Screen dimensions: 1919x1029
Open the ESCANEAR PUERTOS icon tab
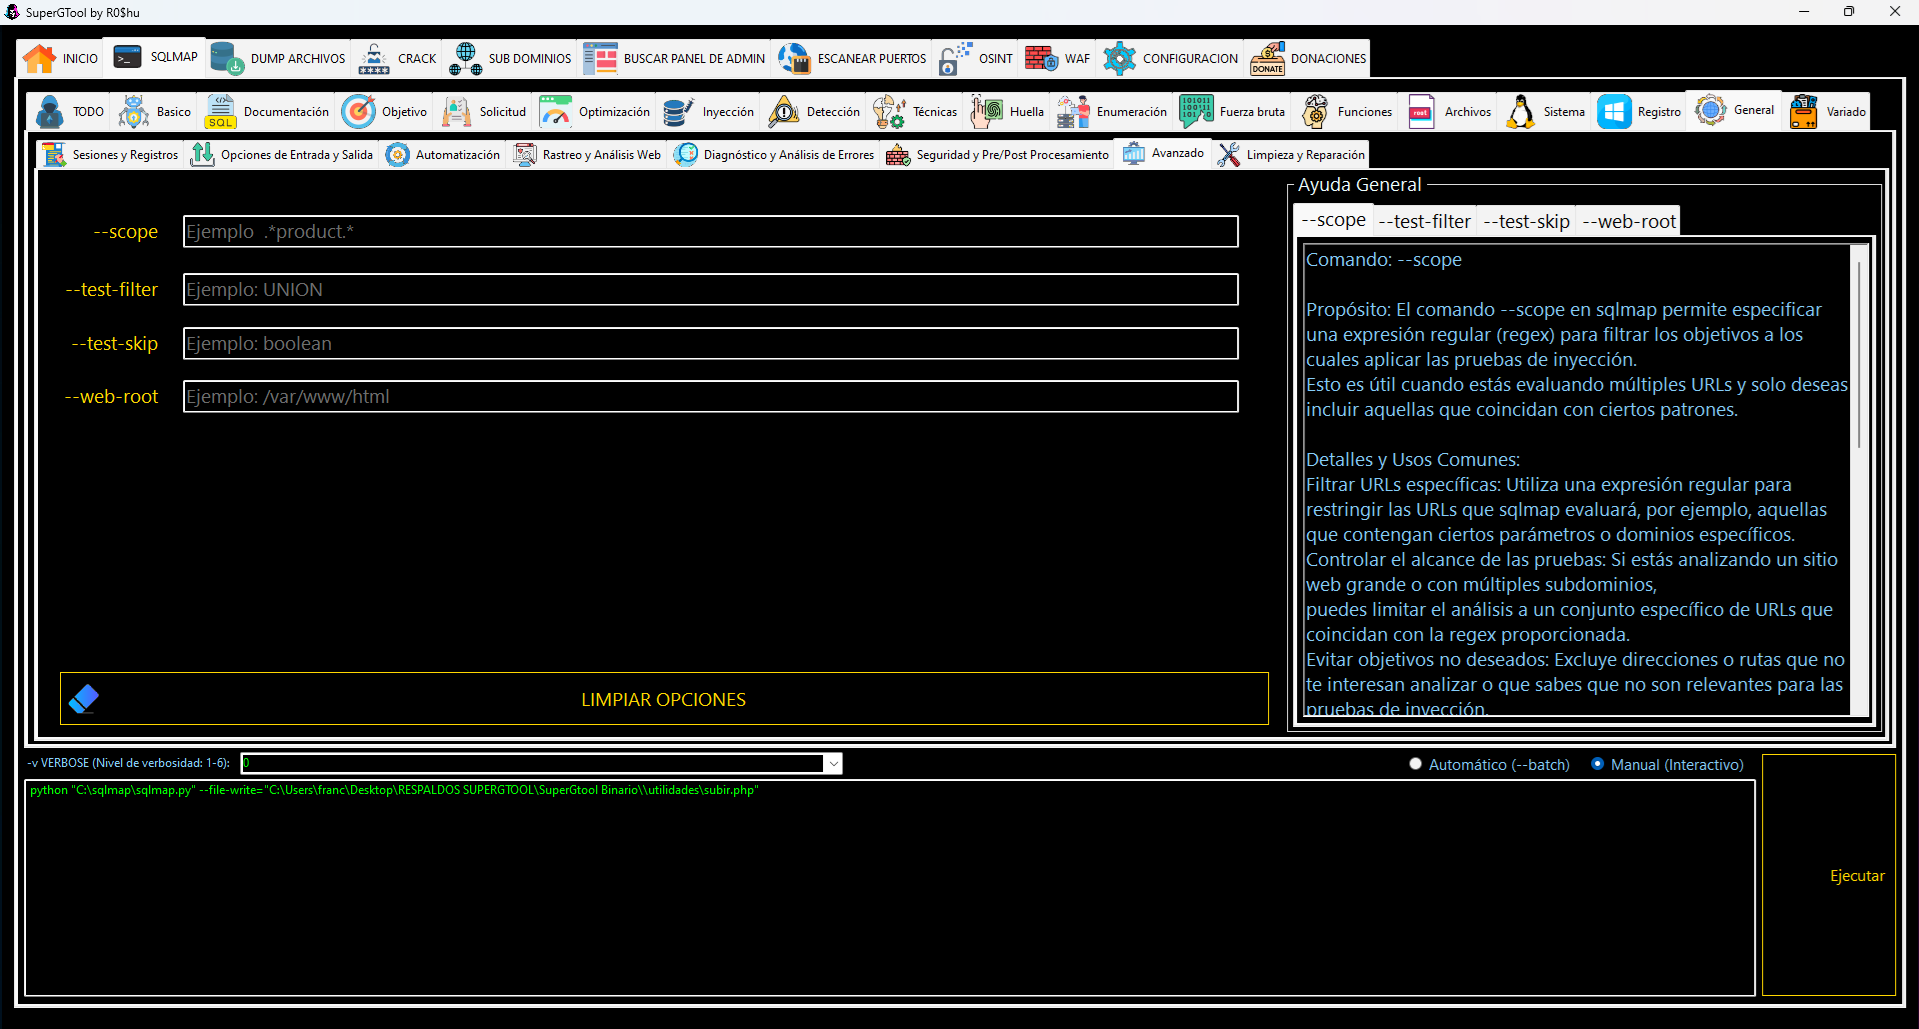pos(794,59)
